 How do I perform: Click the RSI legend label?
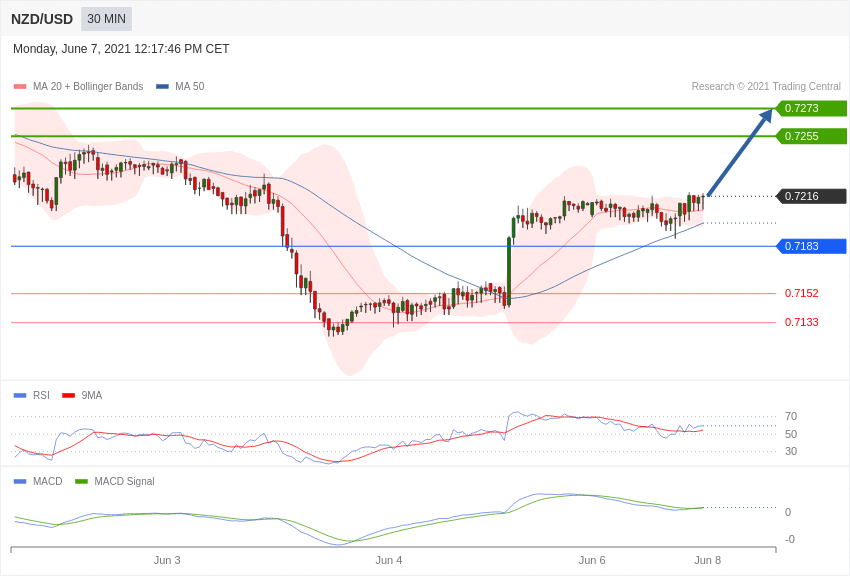click(x=41, y=396)
